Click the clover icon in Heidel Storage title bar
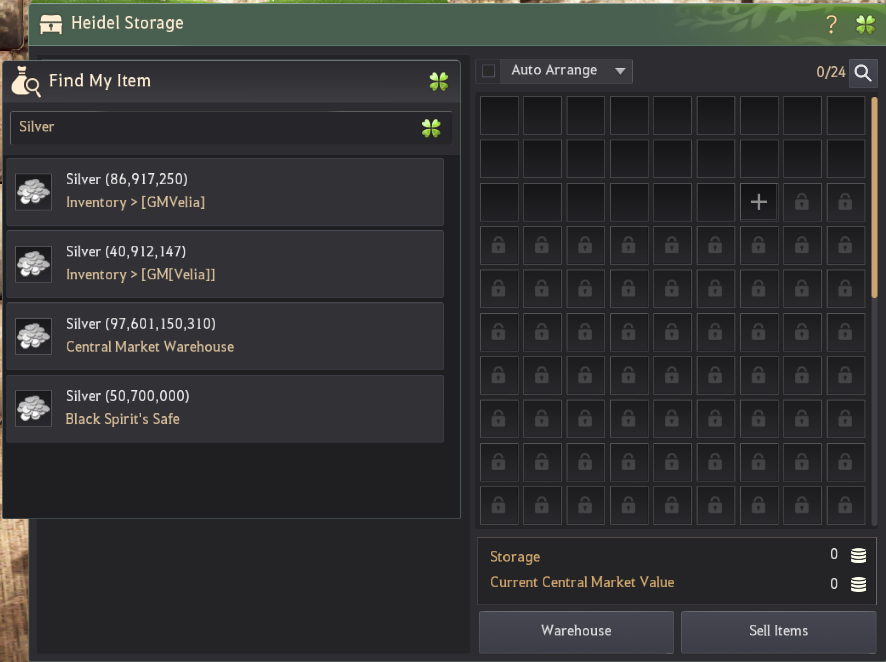886x662 pixels. click(866, 24)
